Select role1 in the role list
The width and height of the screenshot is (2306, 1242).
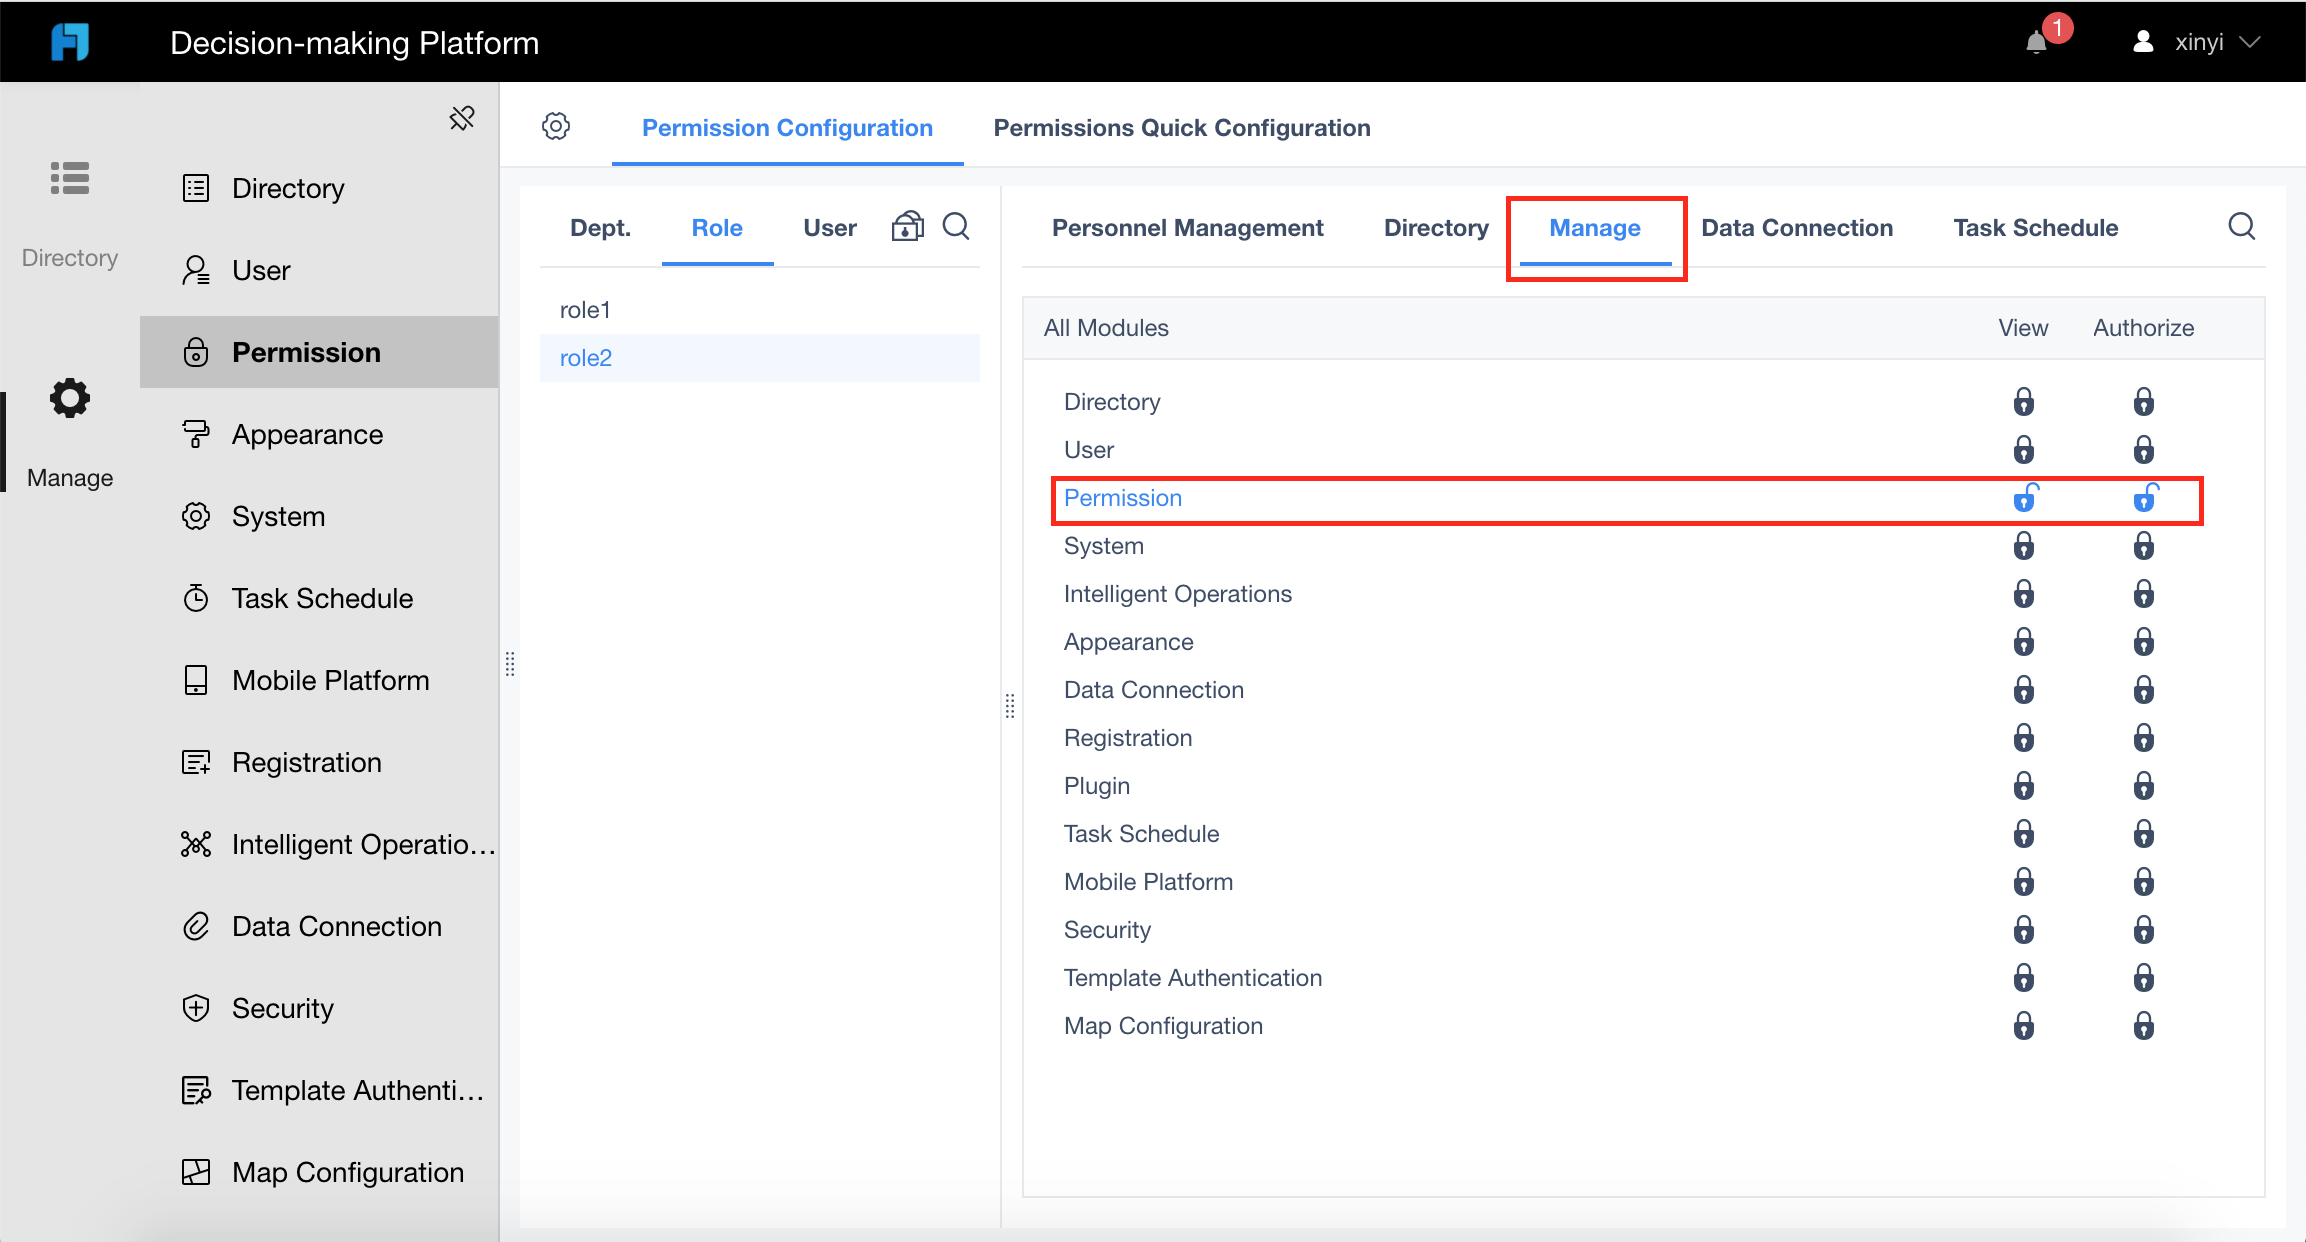pyautogui.click(x=760, y=310)
